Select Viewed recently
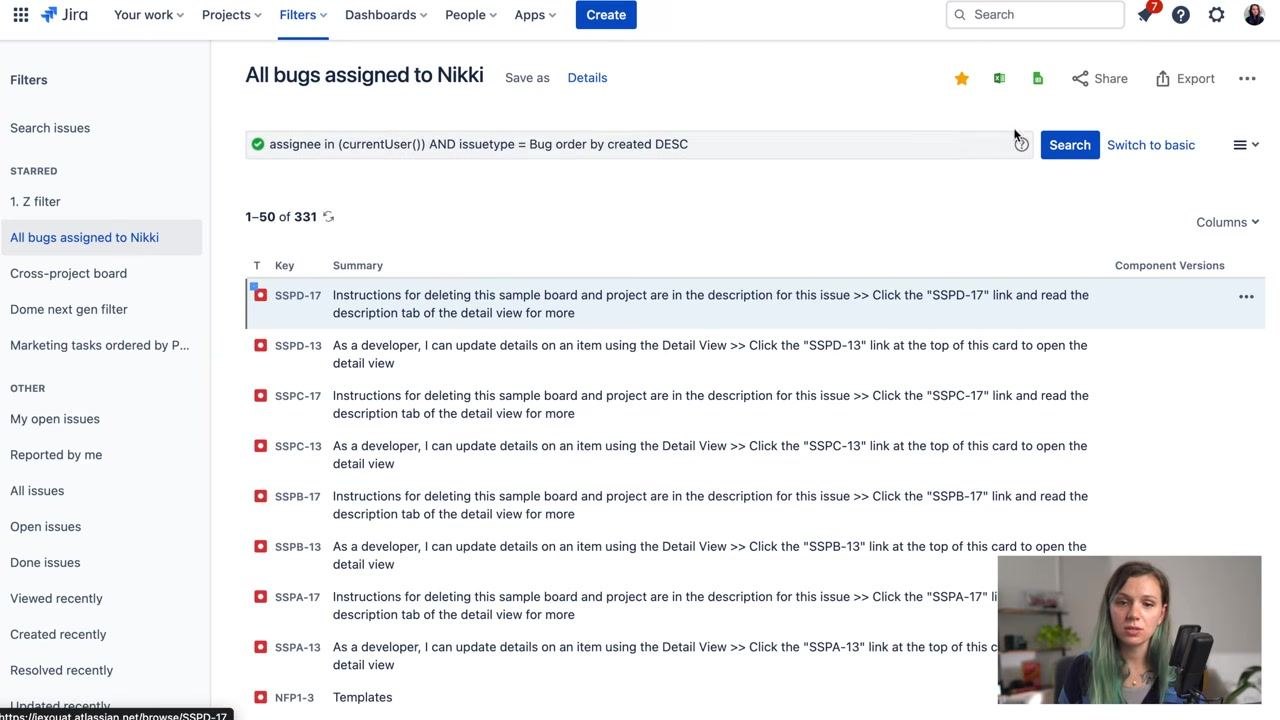The width and height of the screenshot is (1280, 720). (56, 599)
